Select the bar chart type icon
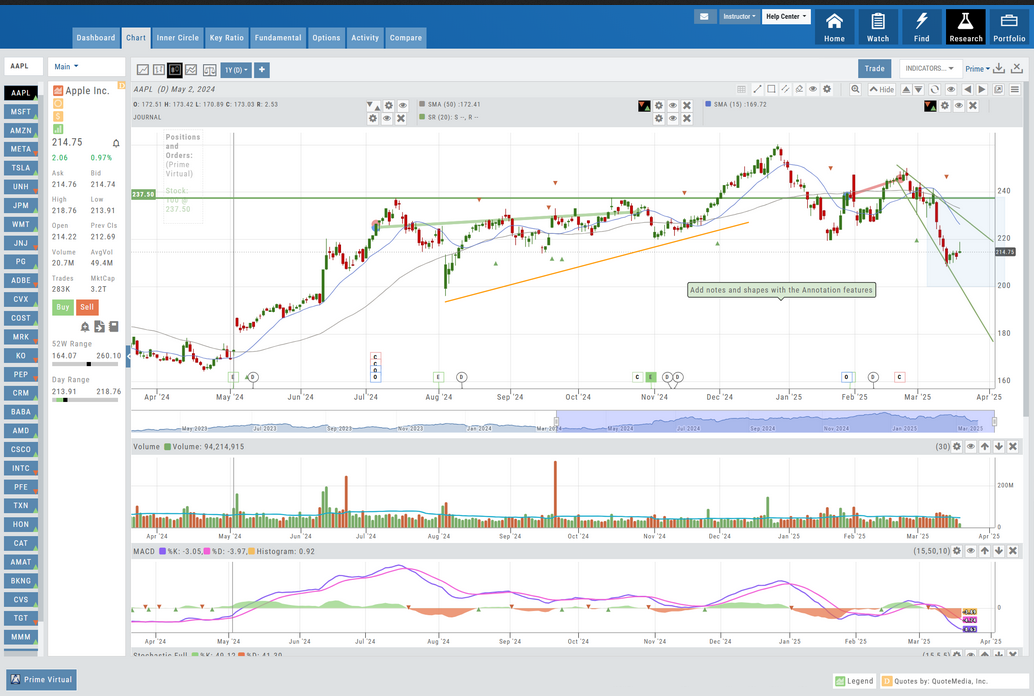The width and height of the screenshot is (1034, 696). (x=159, y=70)
